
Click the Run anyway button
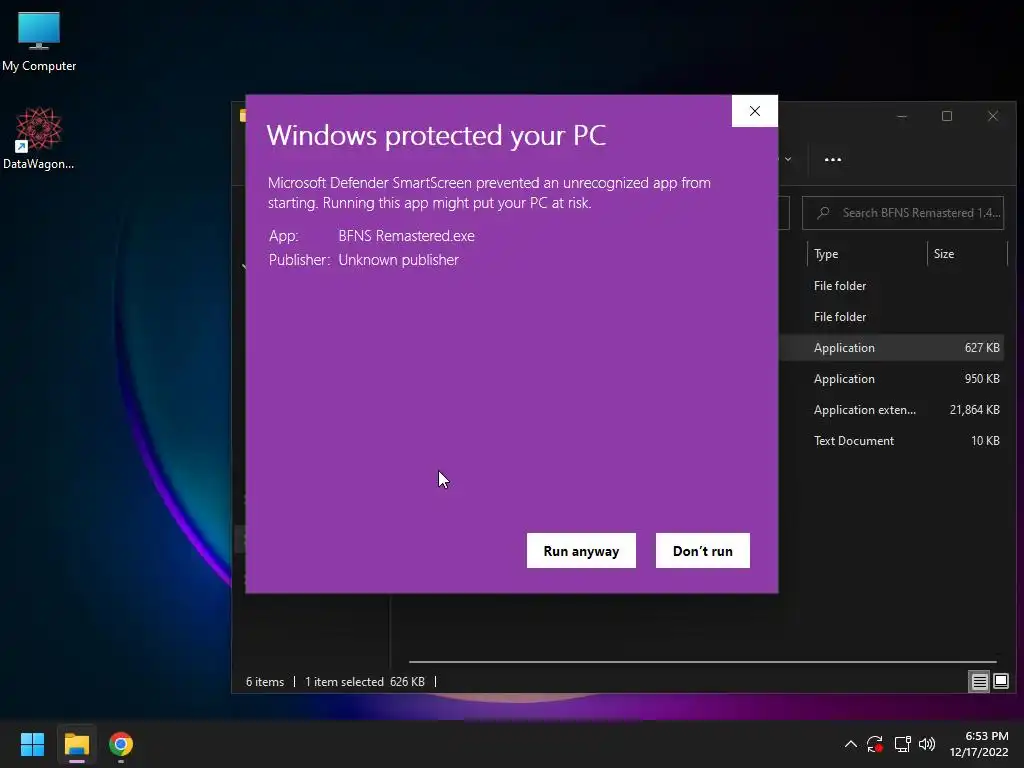coord(581,551)
